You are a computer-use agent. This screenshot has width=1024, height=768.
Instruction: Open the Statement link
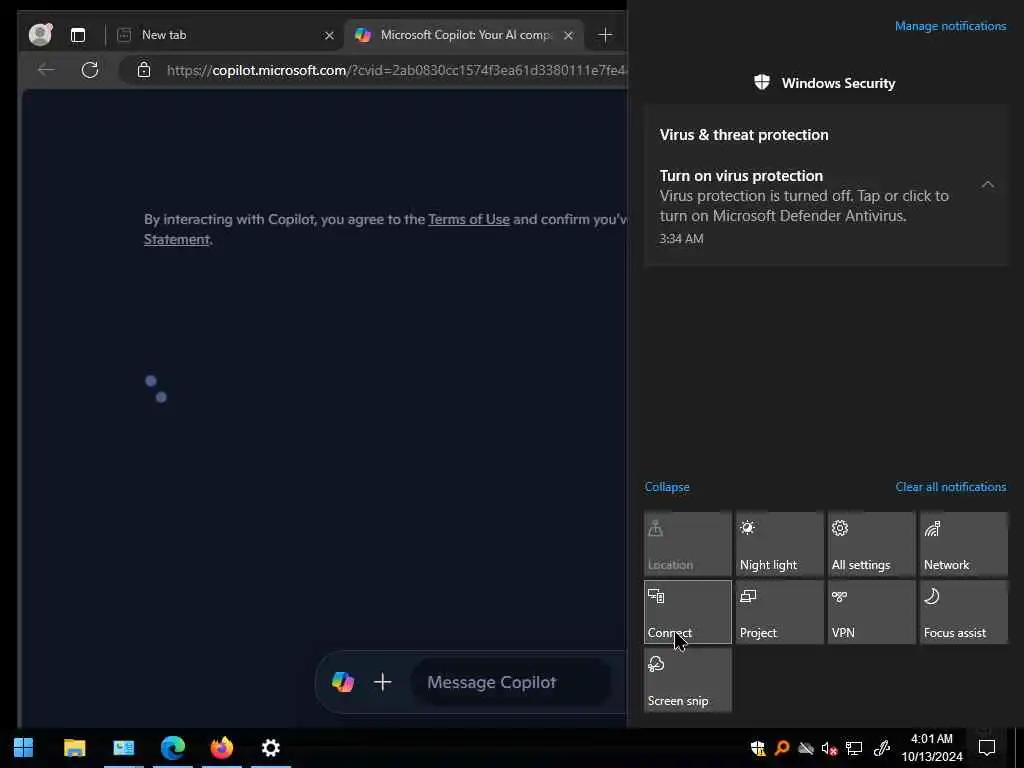[x=177, y=240]
